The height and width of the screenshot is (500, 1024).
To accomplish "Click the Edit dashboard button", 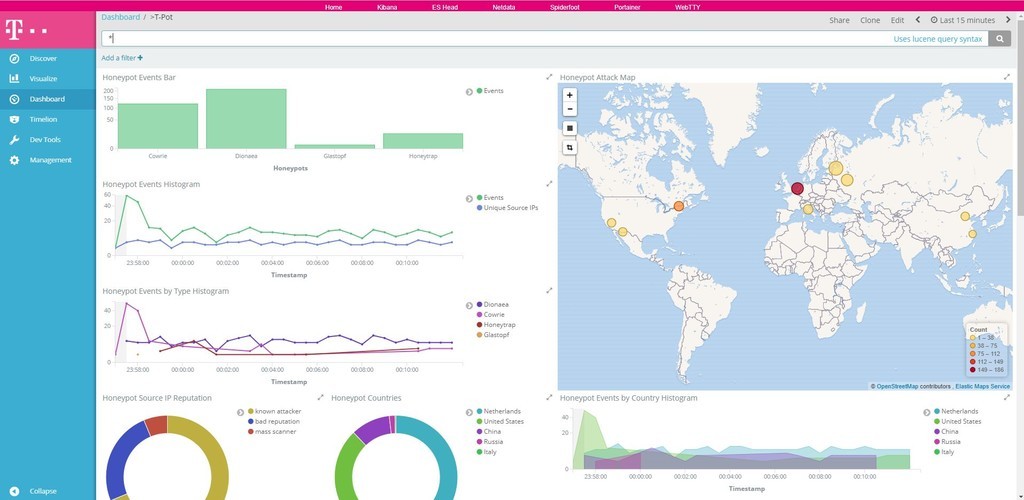I will point(897,20).
